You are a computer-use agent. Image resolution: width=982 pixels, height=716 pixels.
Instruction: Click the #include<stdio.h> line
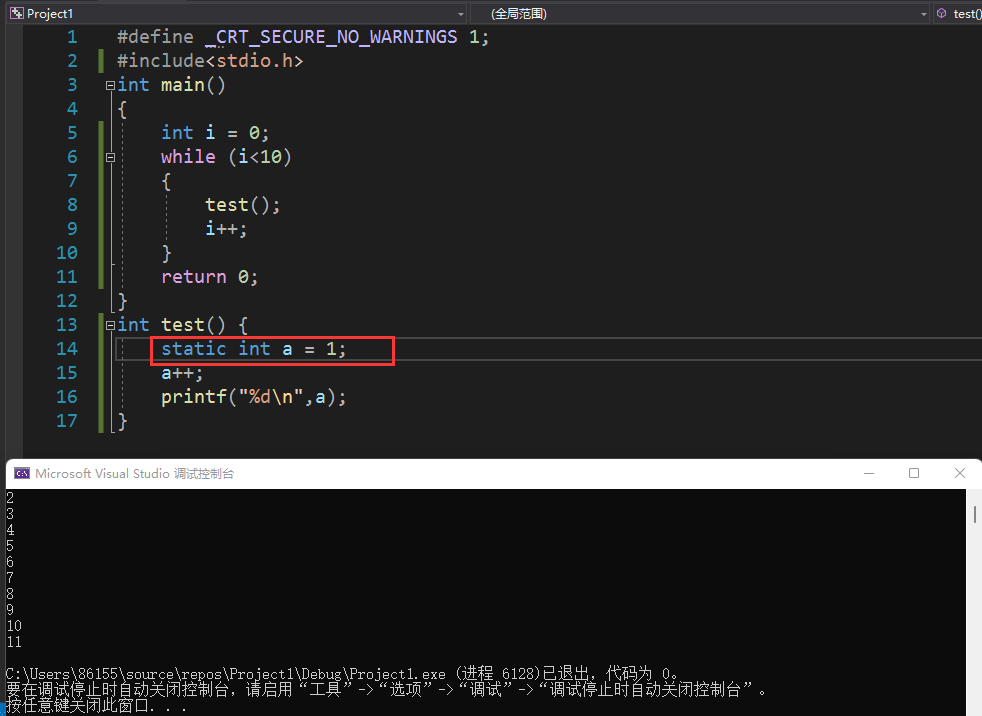(x=210, y=61)
